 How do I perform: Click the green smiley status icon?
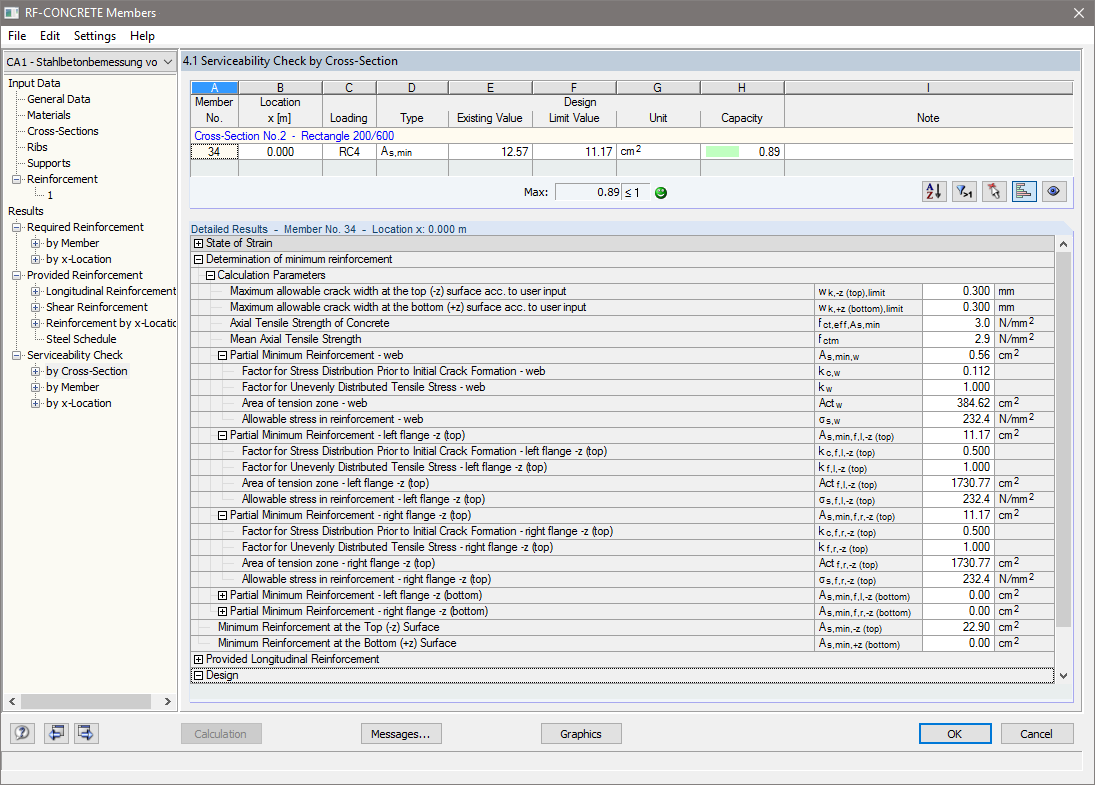pyautogui.click(x=661, y=193)
